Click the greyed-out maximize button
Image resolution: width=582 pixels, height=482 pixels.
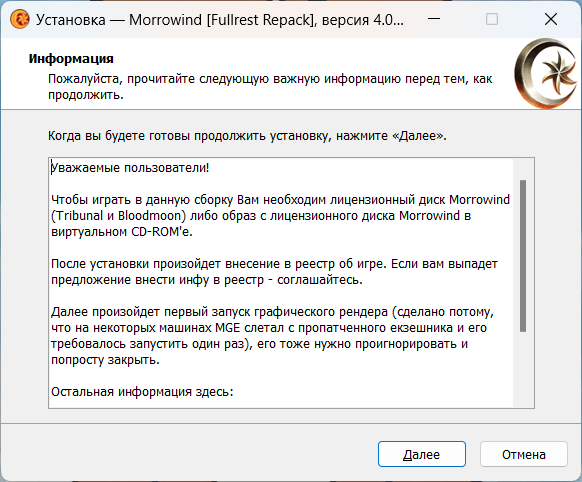[492, 19]
